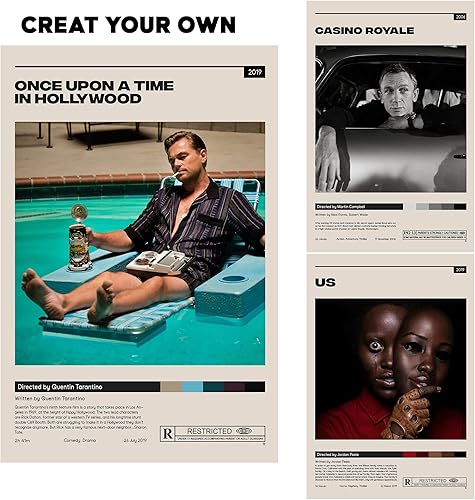Click the 'CASINO ROYALE' title text
This screenshot has width=475, height=500.
click(364, 31)
